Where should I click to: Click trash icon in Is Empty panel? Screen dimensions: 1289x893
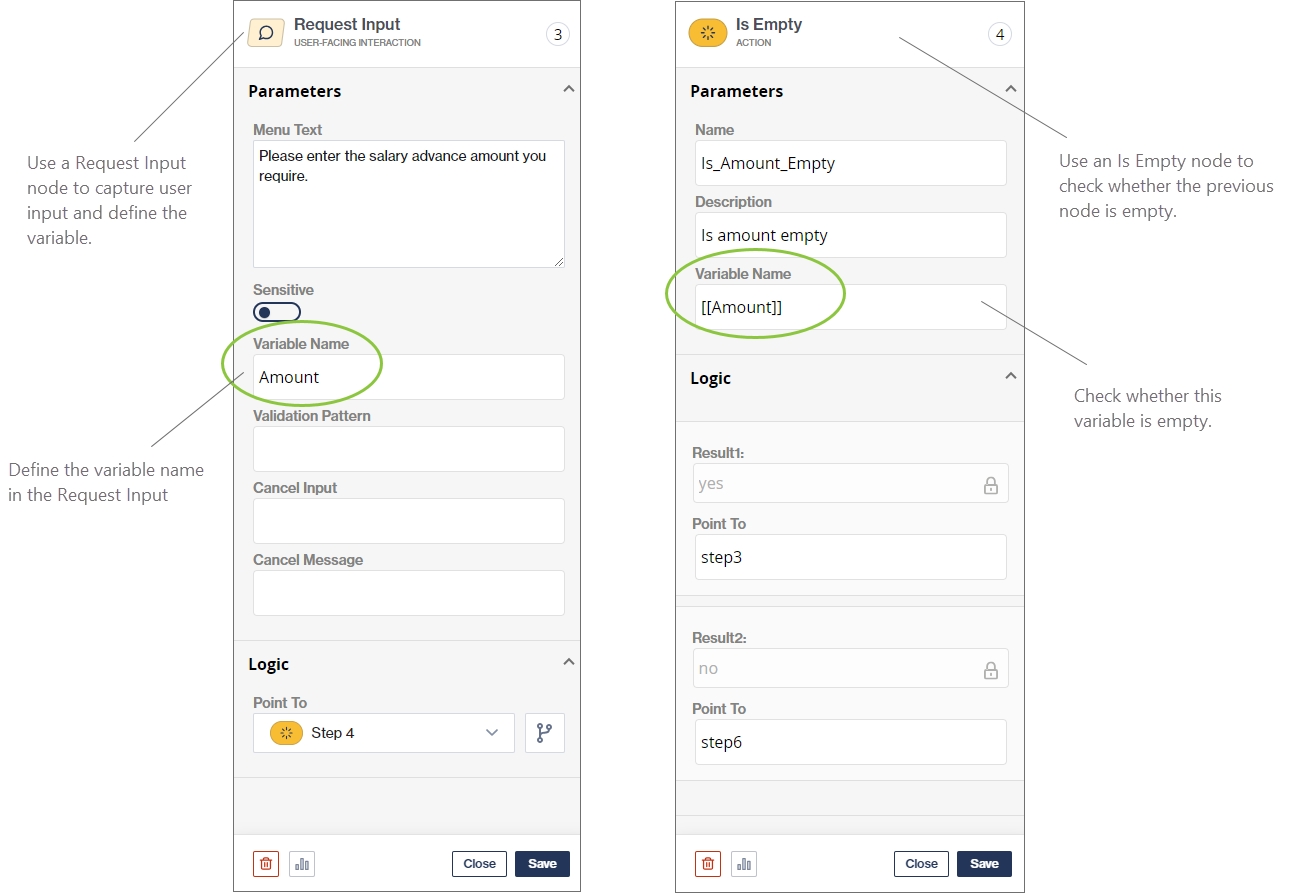click(x=708, y=864)
